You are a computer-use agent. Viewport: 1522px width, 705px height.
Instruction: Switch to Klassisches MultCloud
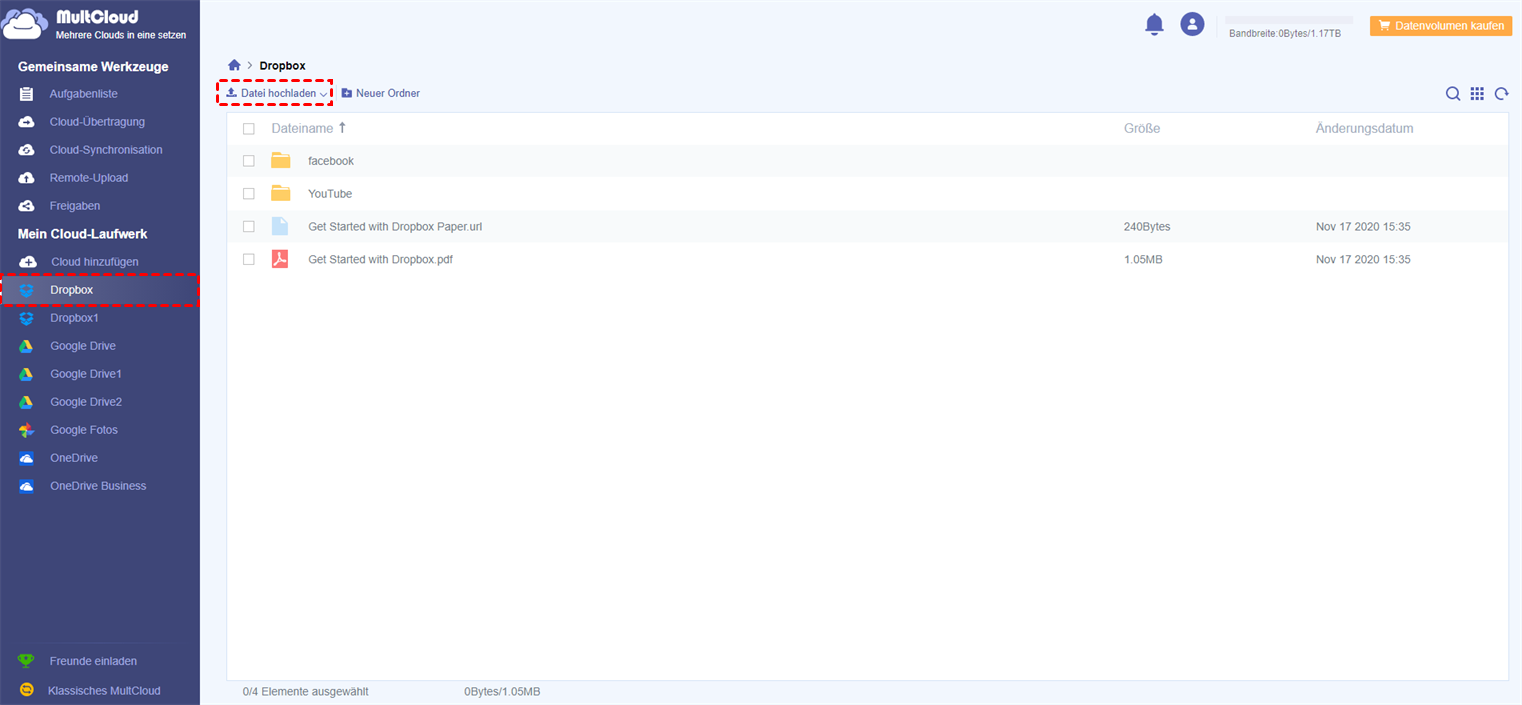[104, 690]
